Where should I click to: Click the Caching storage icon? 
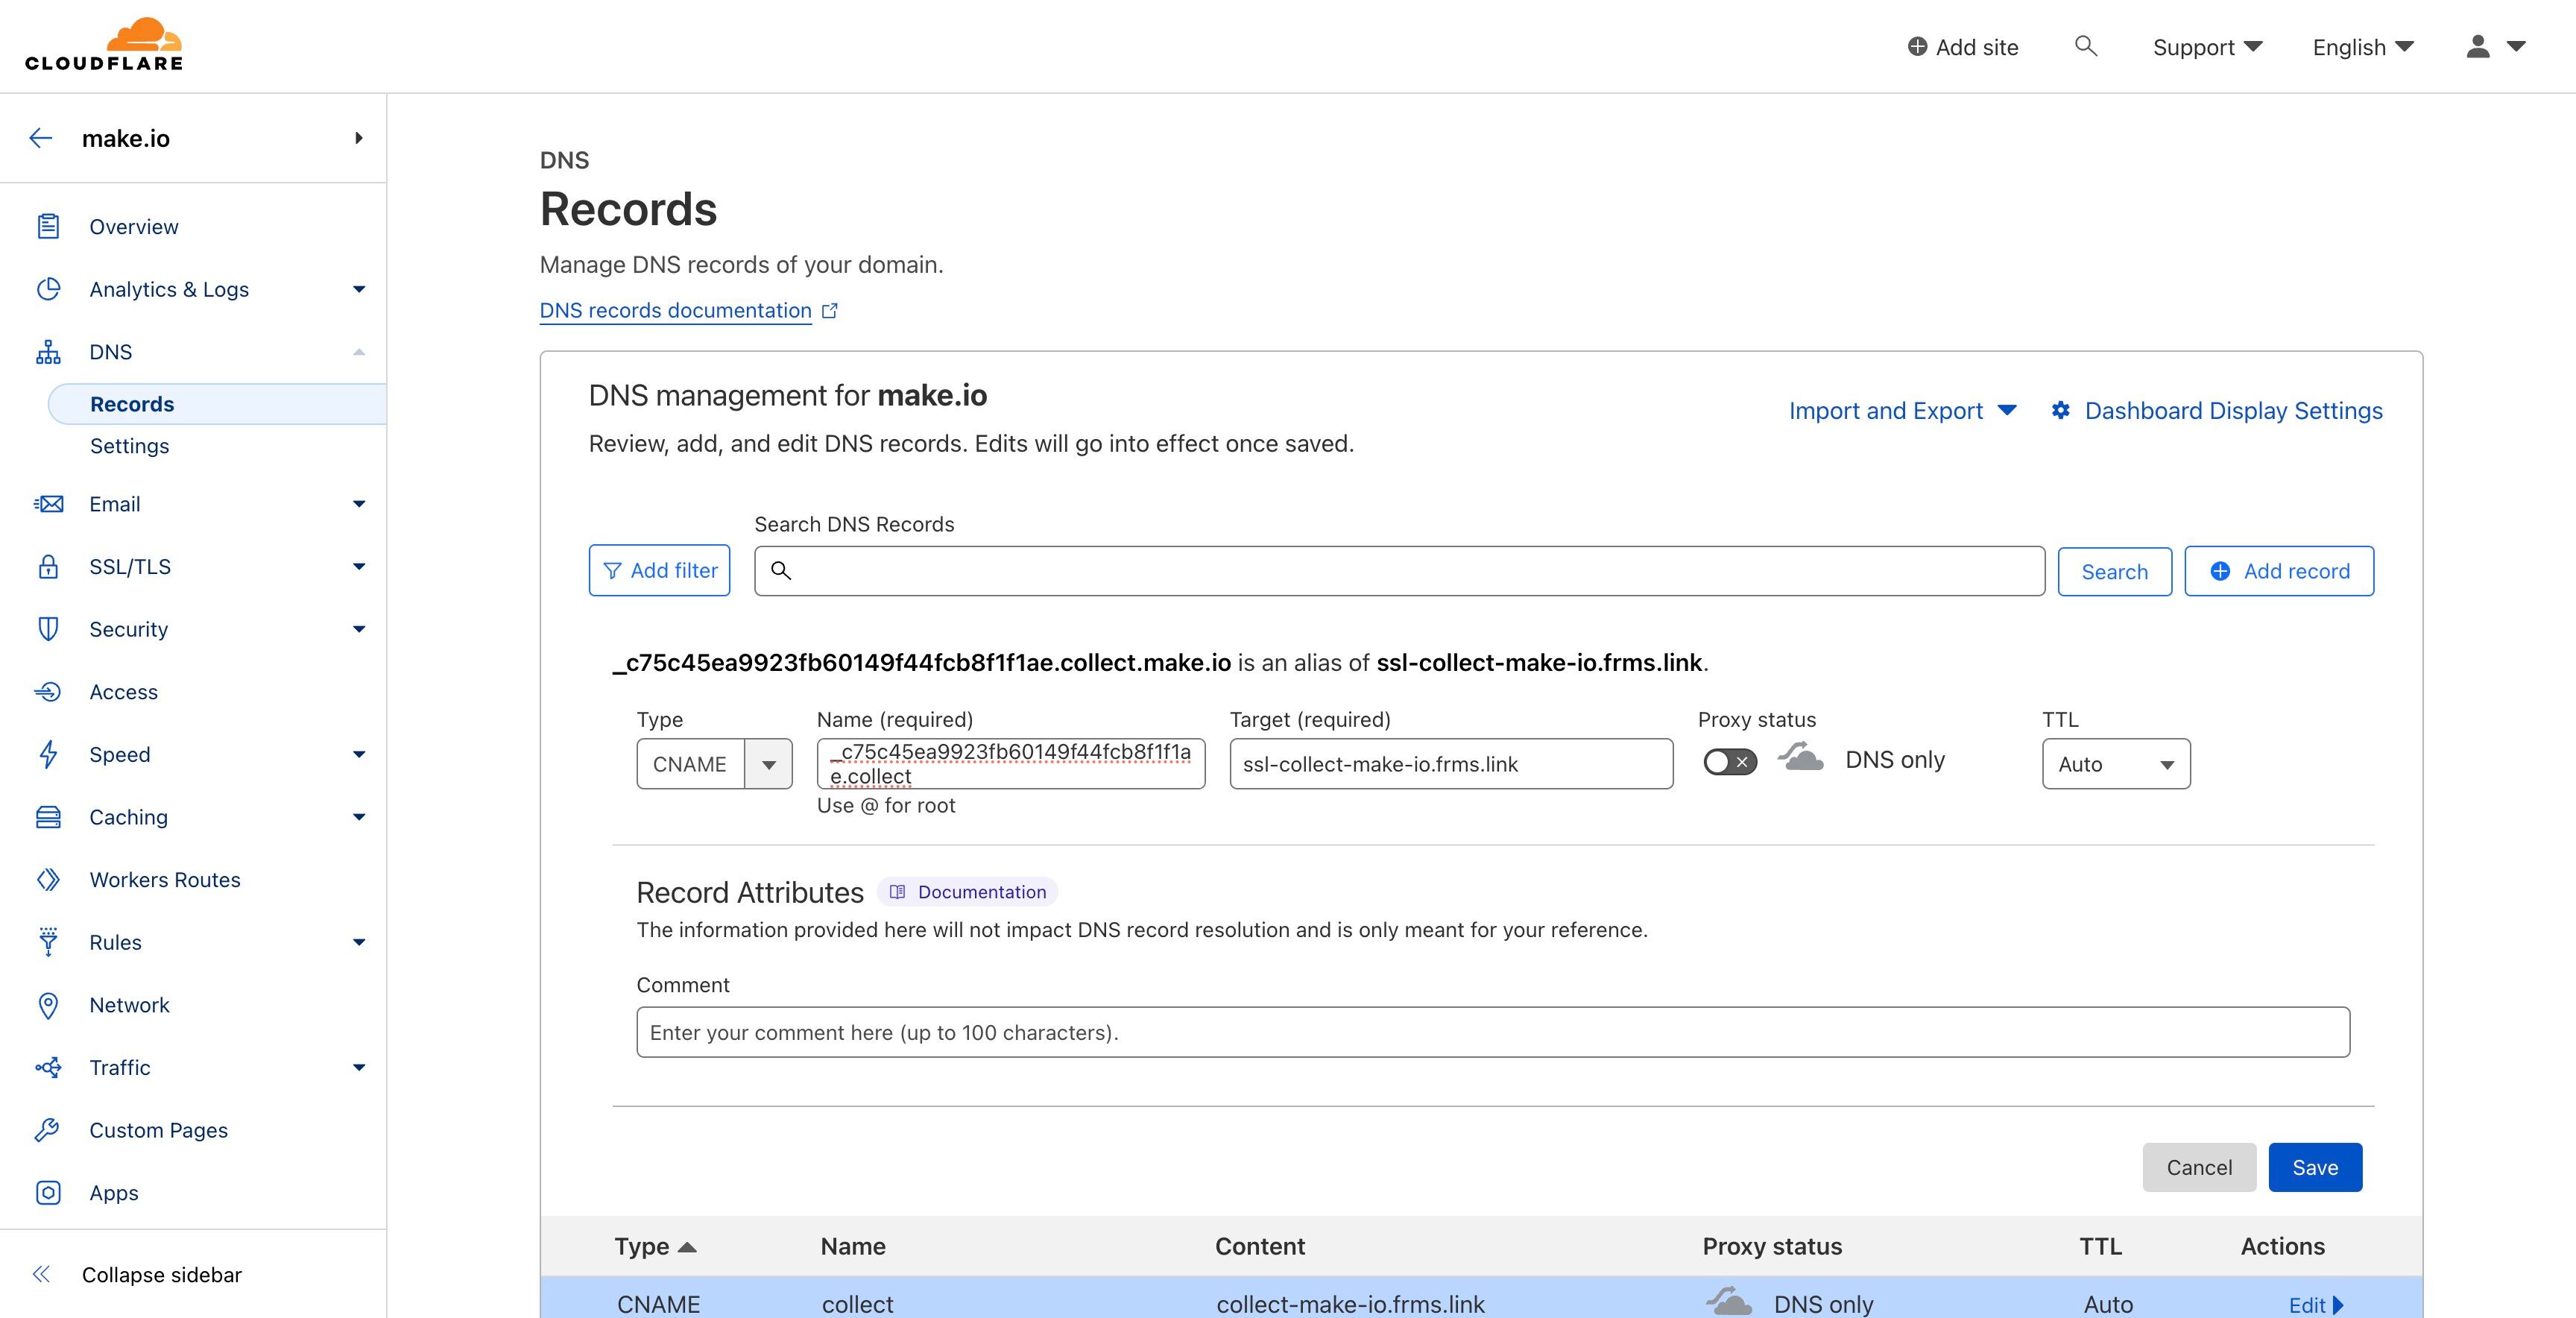tap(48, 817)
